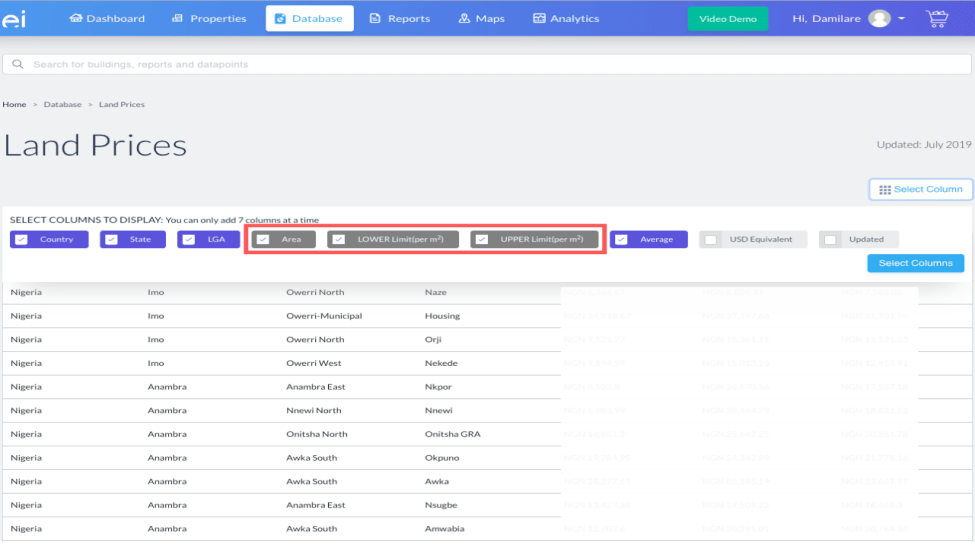Go to Home breadcrumb link
This screenshot has height=548, width=975.
point(14,104)
